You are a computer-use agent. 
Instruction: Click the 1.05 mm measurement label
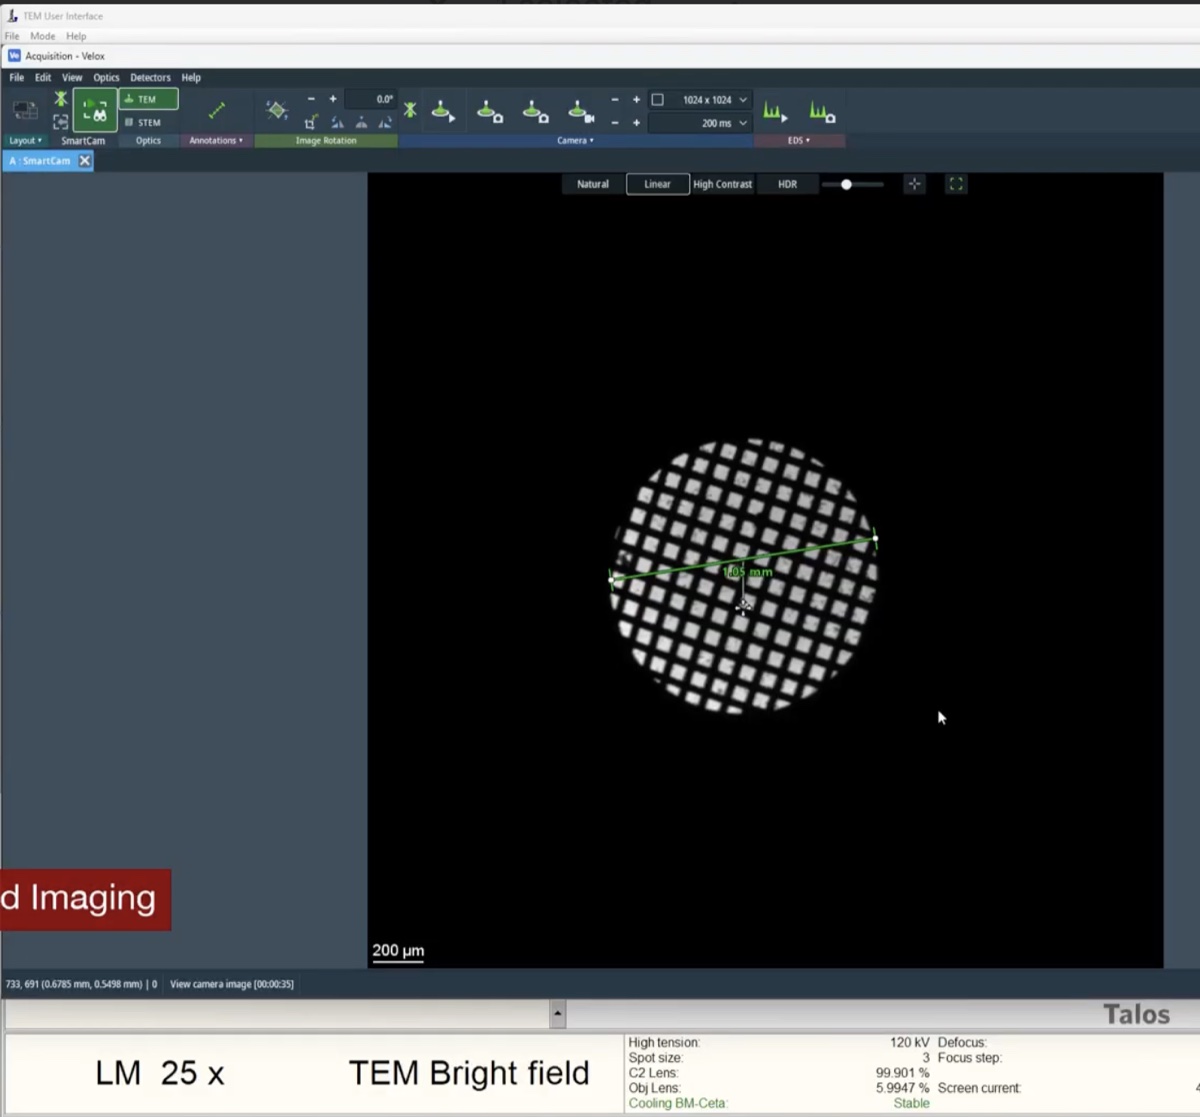tap(747, 572)
